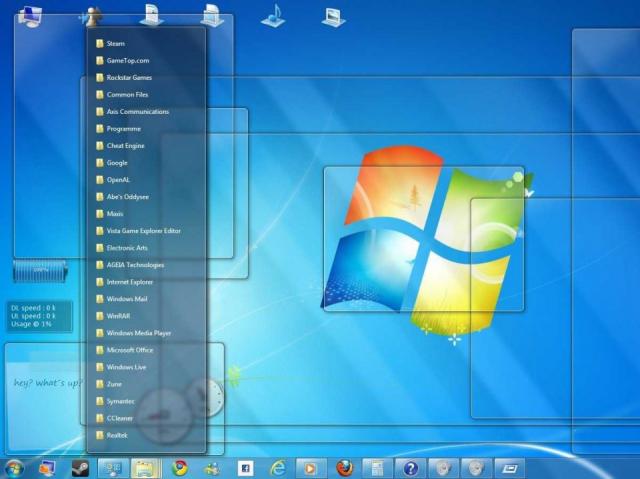640x479 pixels.
Task: Open the blue question mark Help icon
Action: click(x=411, y=468)
